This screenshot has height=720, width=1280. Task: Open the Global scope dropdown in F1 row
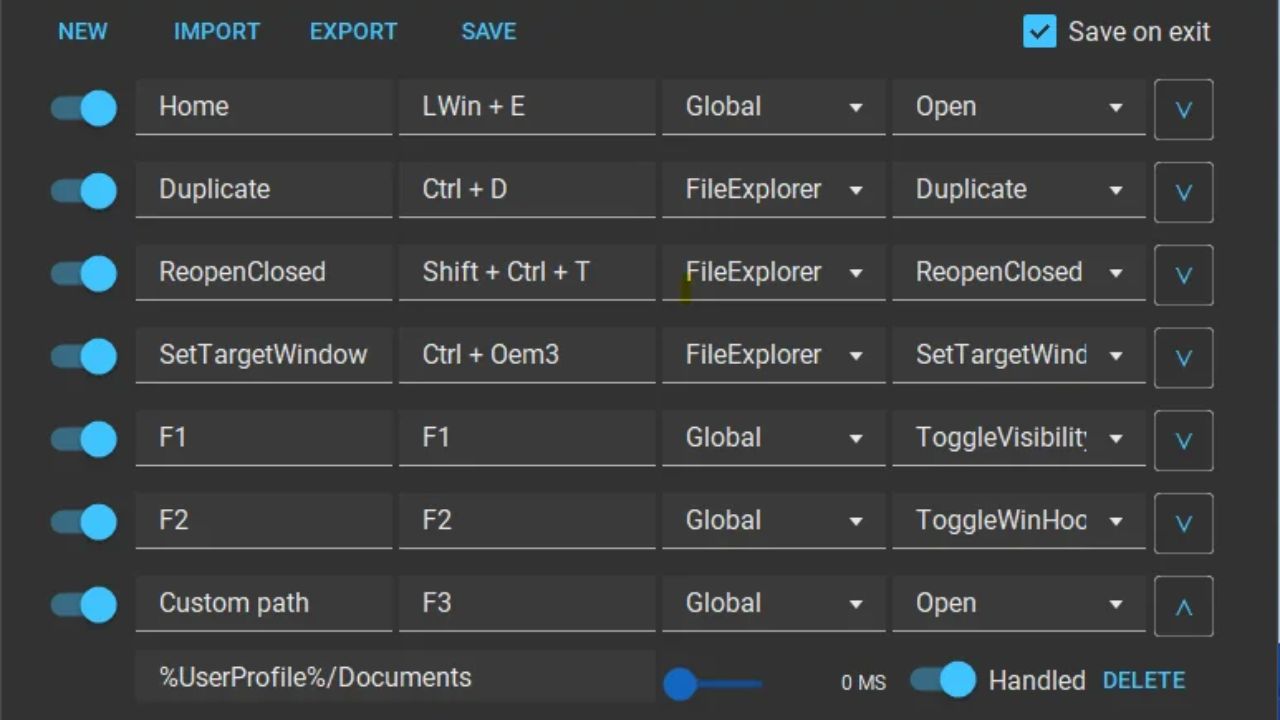tap(773, 438)
